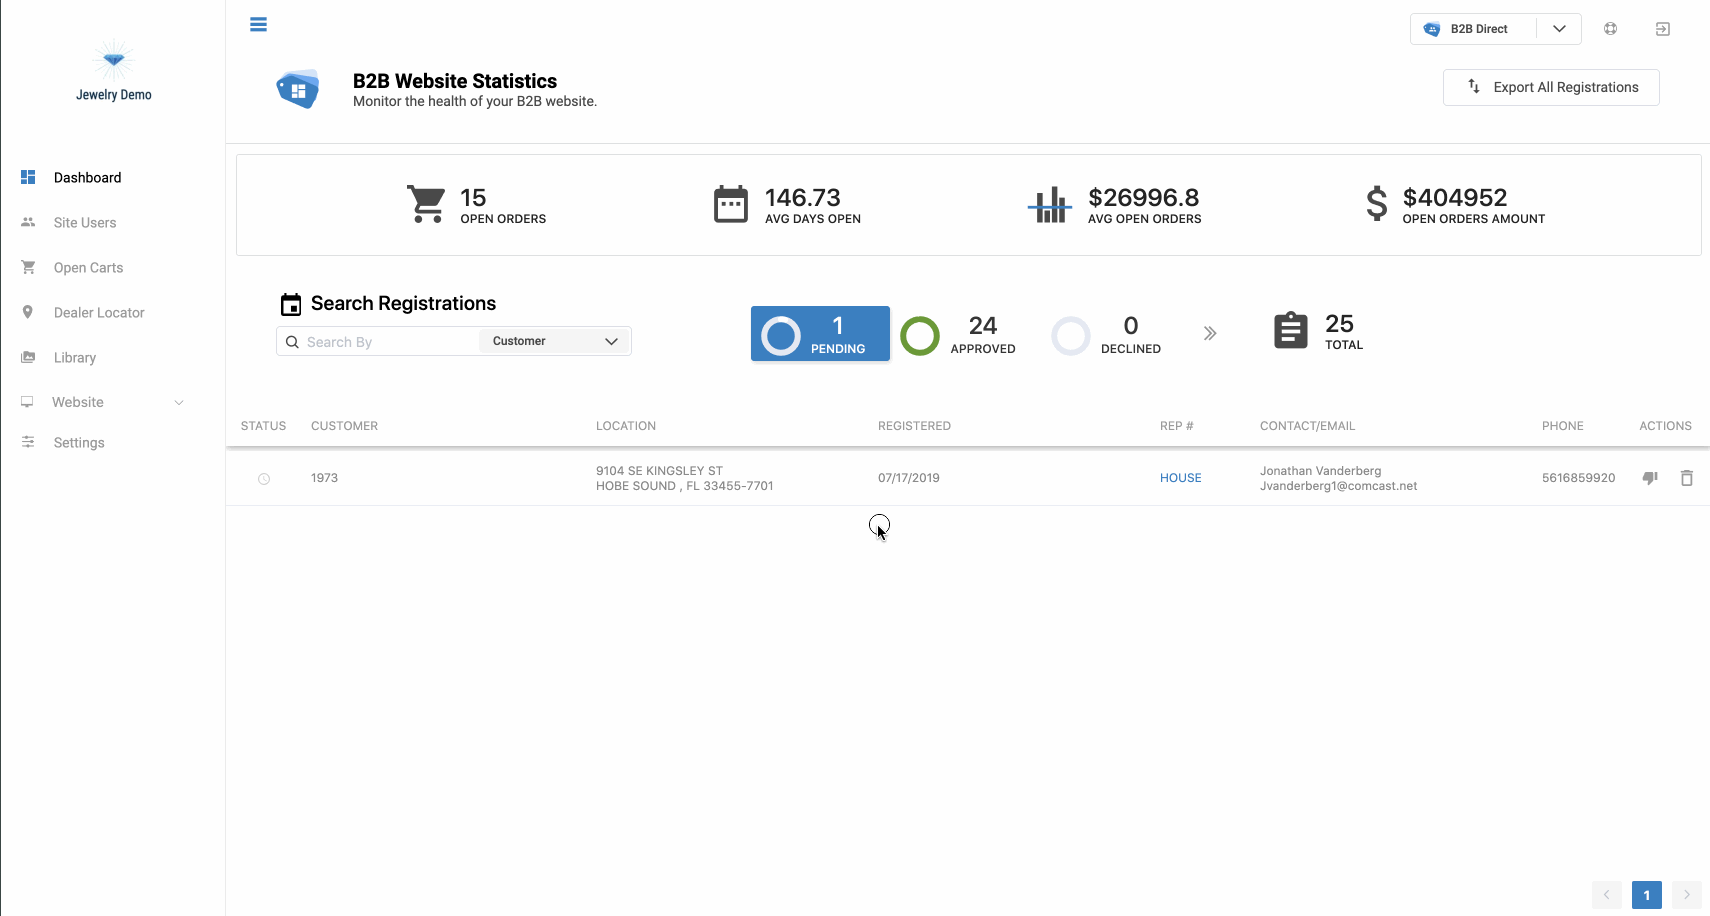Click the logout icon in header
Screen dimensions: 1710x916
[x=1663, y=29]
